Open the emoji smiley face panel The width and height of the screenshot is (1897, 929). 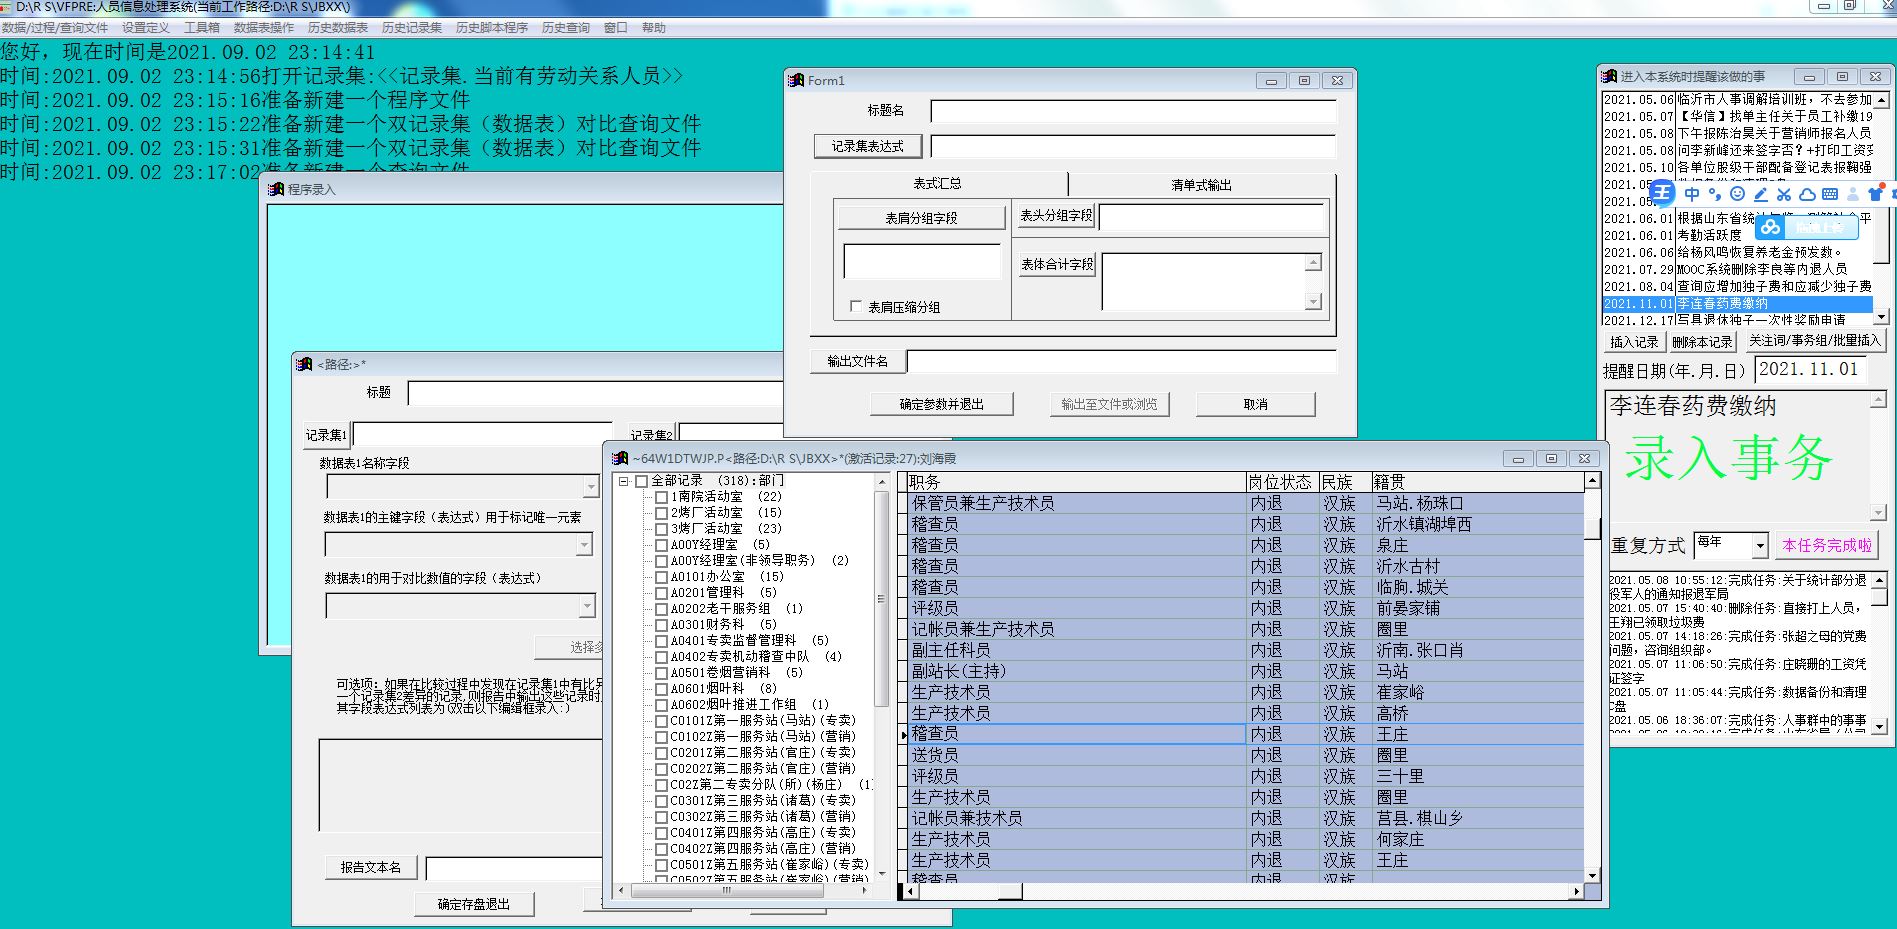click(x=1737, y=194)
